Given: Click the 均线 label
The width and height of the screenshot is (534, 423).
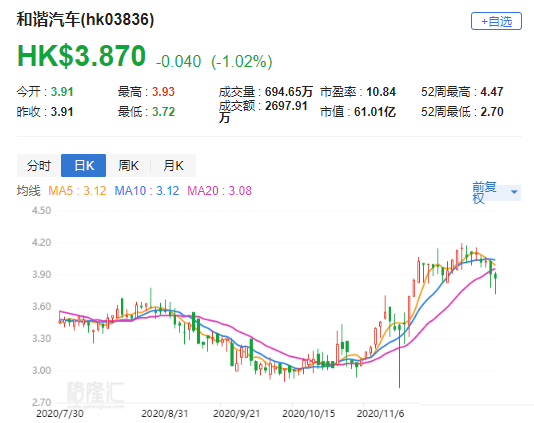Looking at the screenshot, I should point(28,191).
